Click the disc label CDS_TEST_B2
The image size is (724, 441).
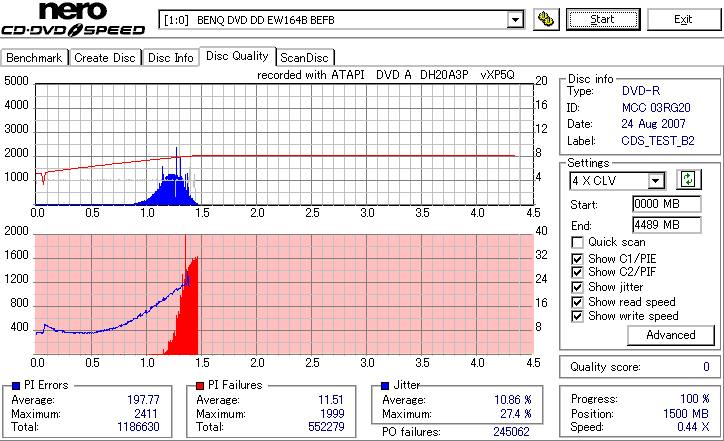tap(658, 141)
